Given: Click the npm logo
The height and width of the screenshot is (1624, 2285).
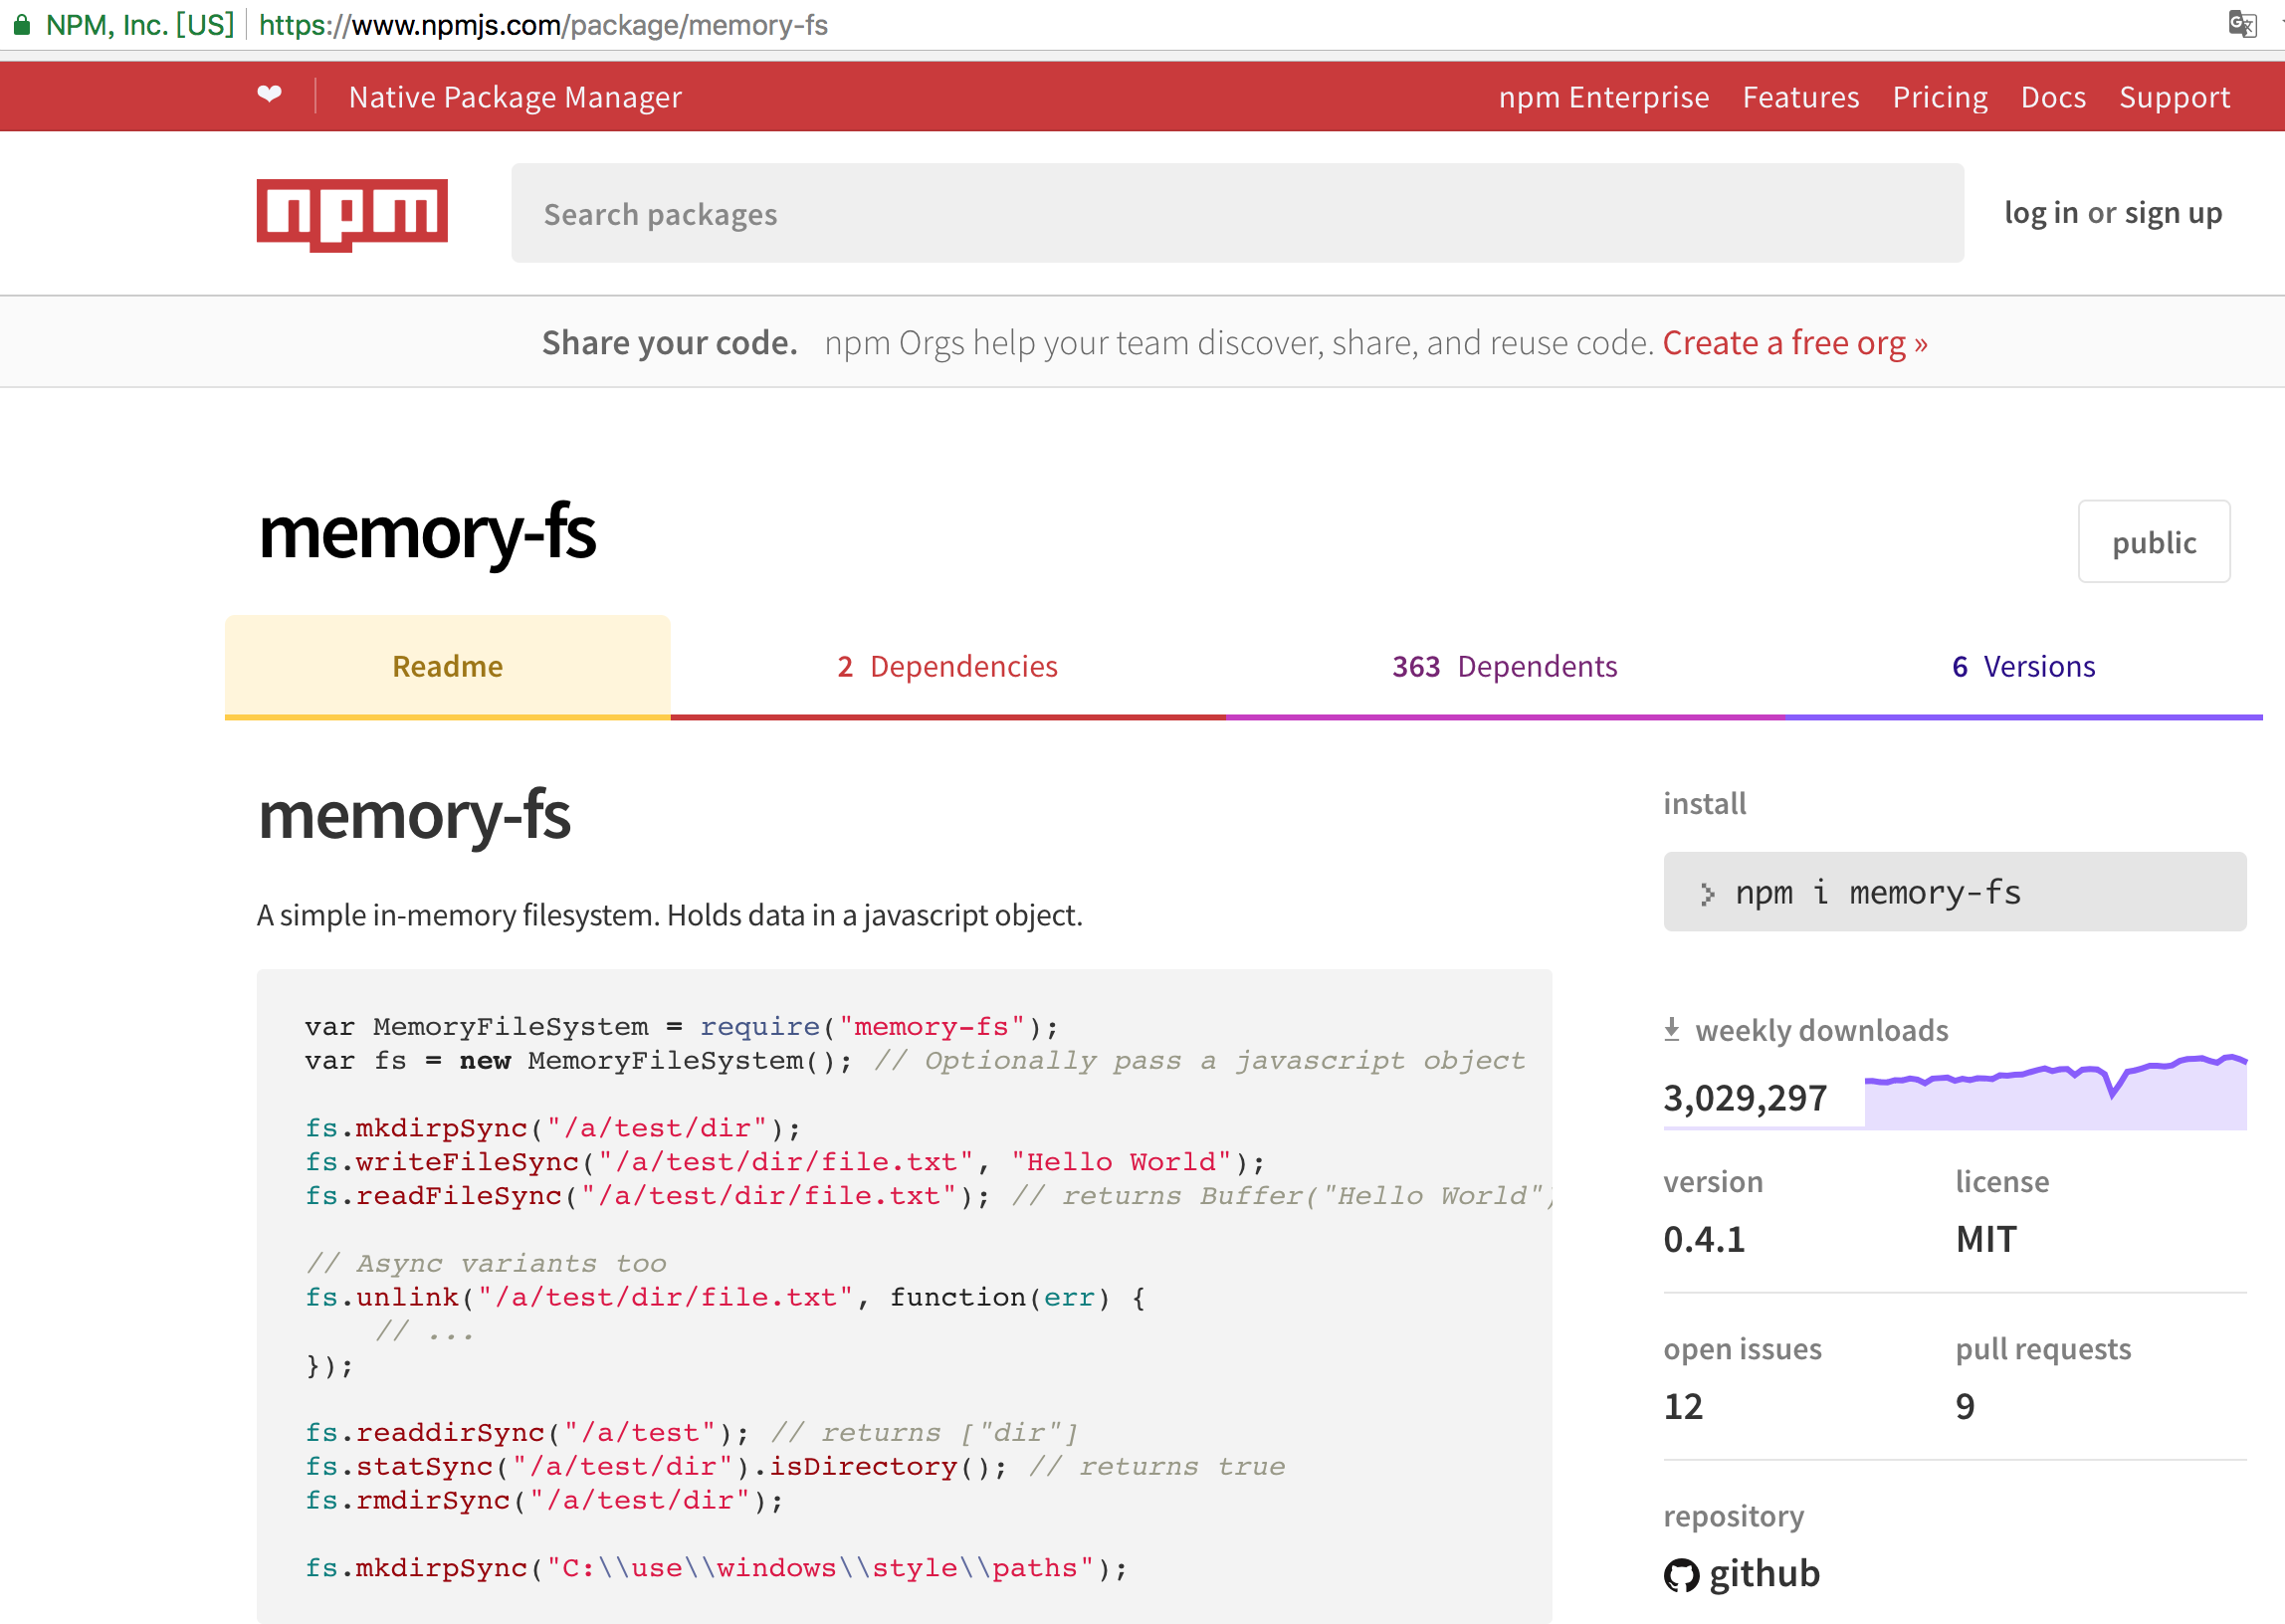Looking at the screenshot, I should click(x=352, y=214).
